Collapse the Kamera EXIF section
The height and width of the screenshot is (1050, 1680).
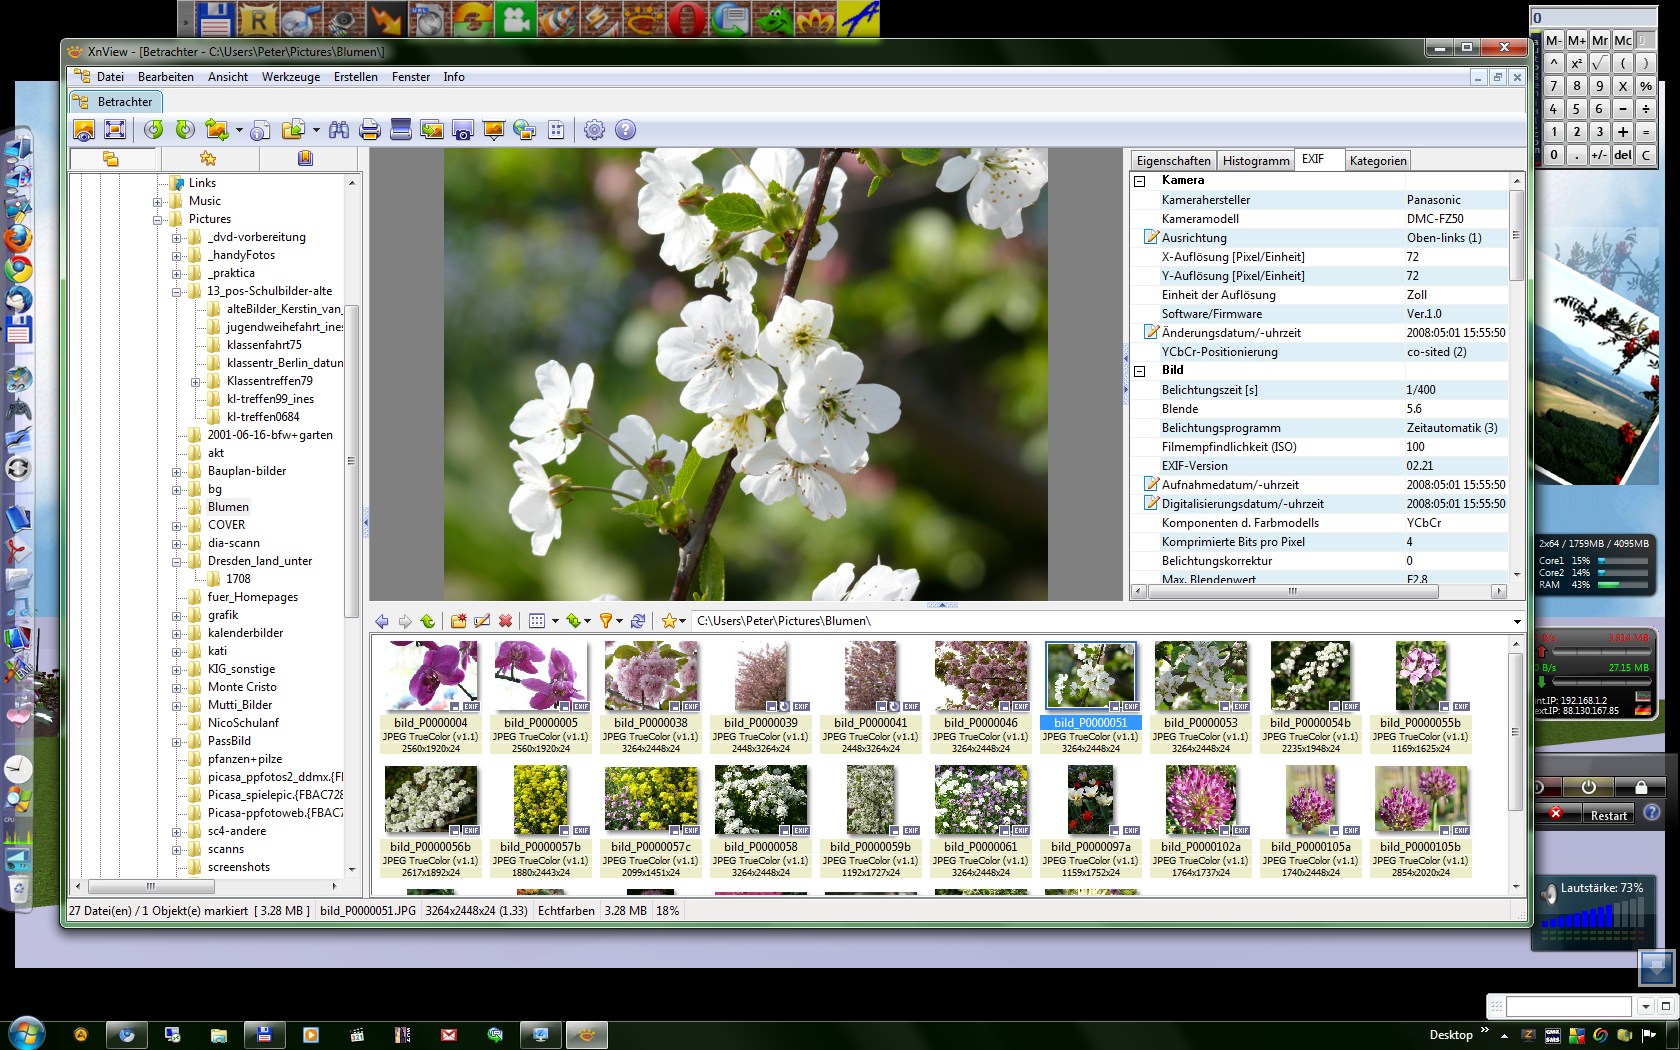pyautogui.click(x=1139, y=181)
